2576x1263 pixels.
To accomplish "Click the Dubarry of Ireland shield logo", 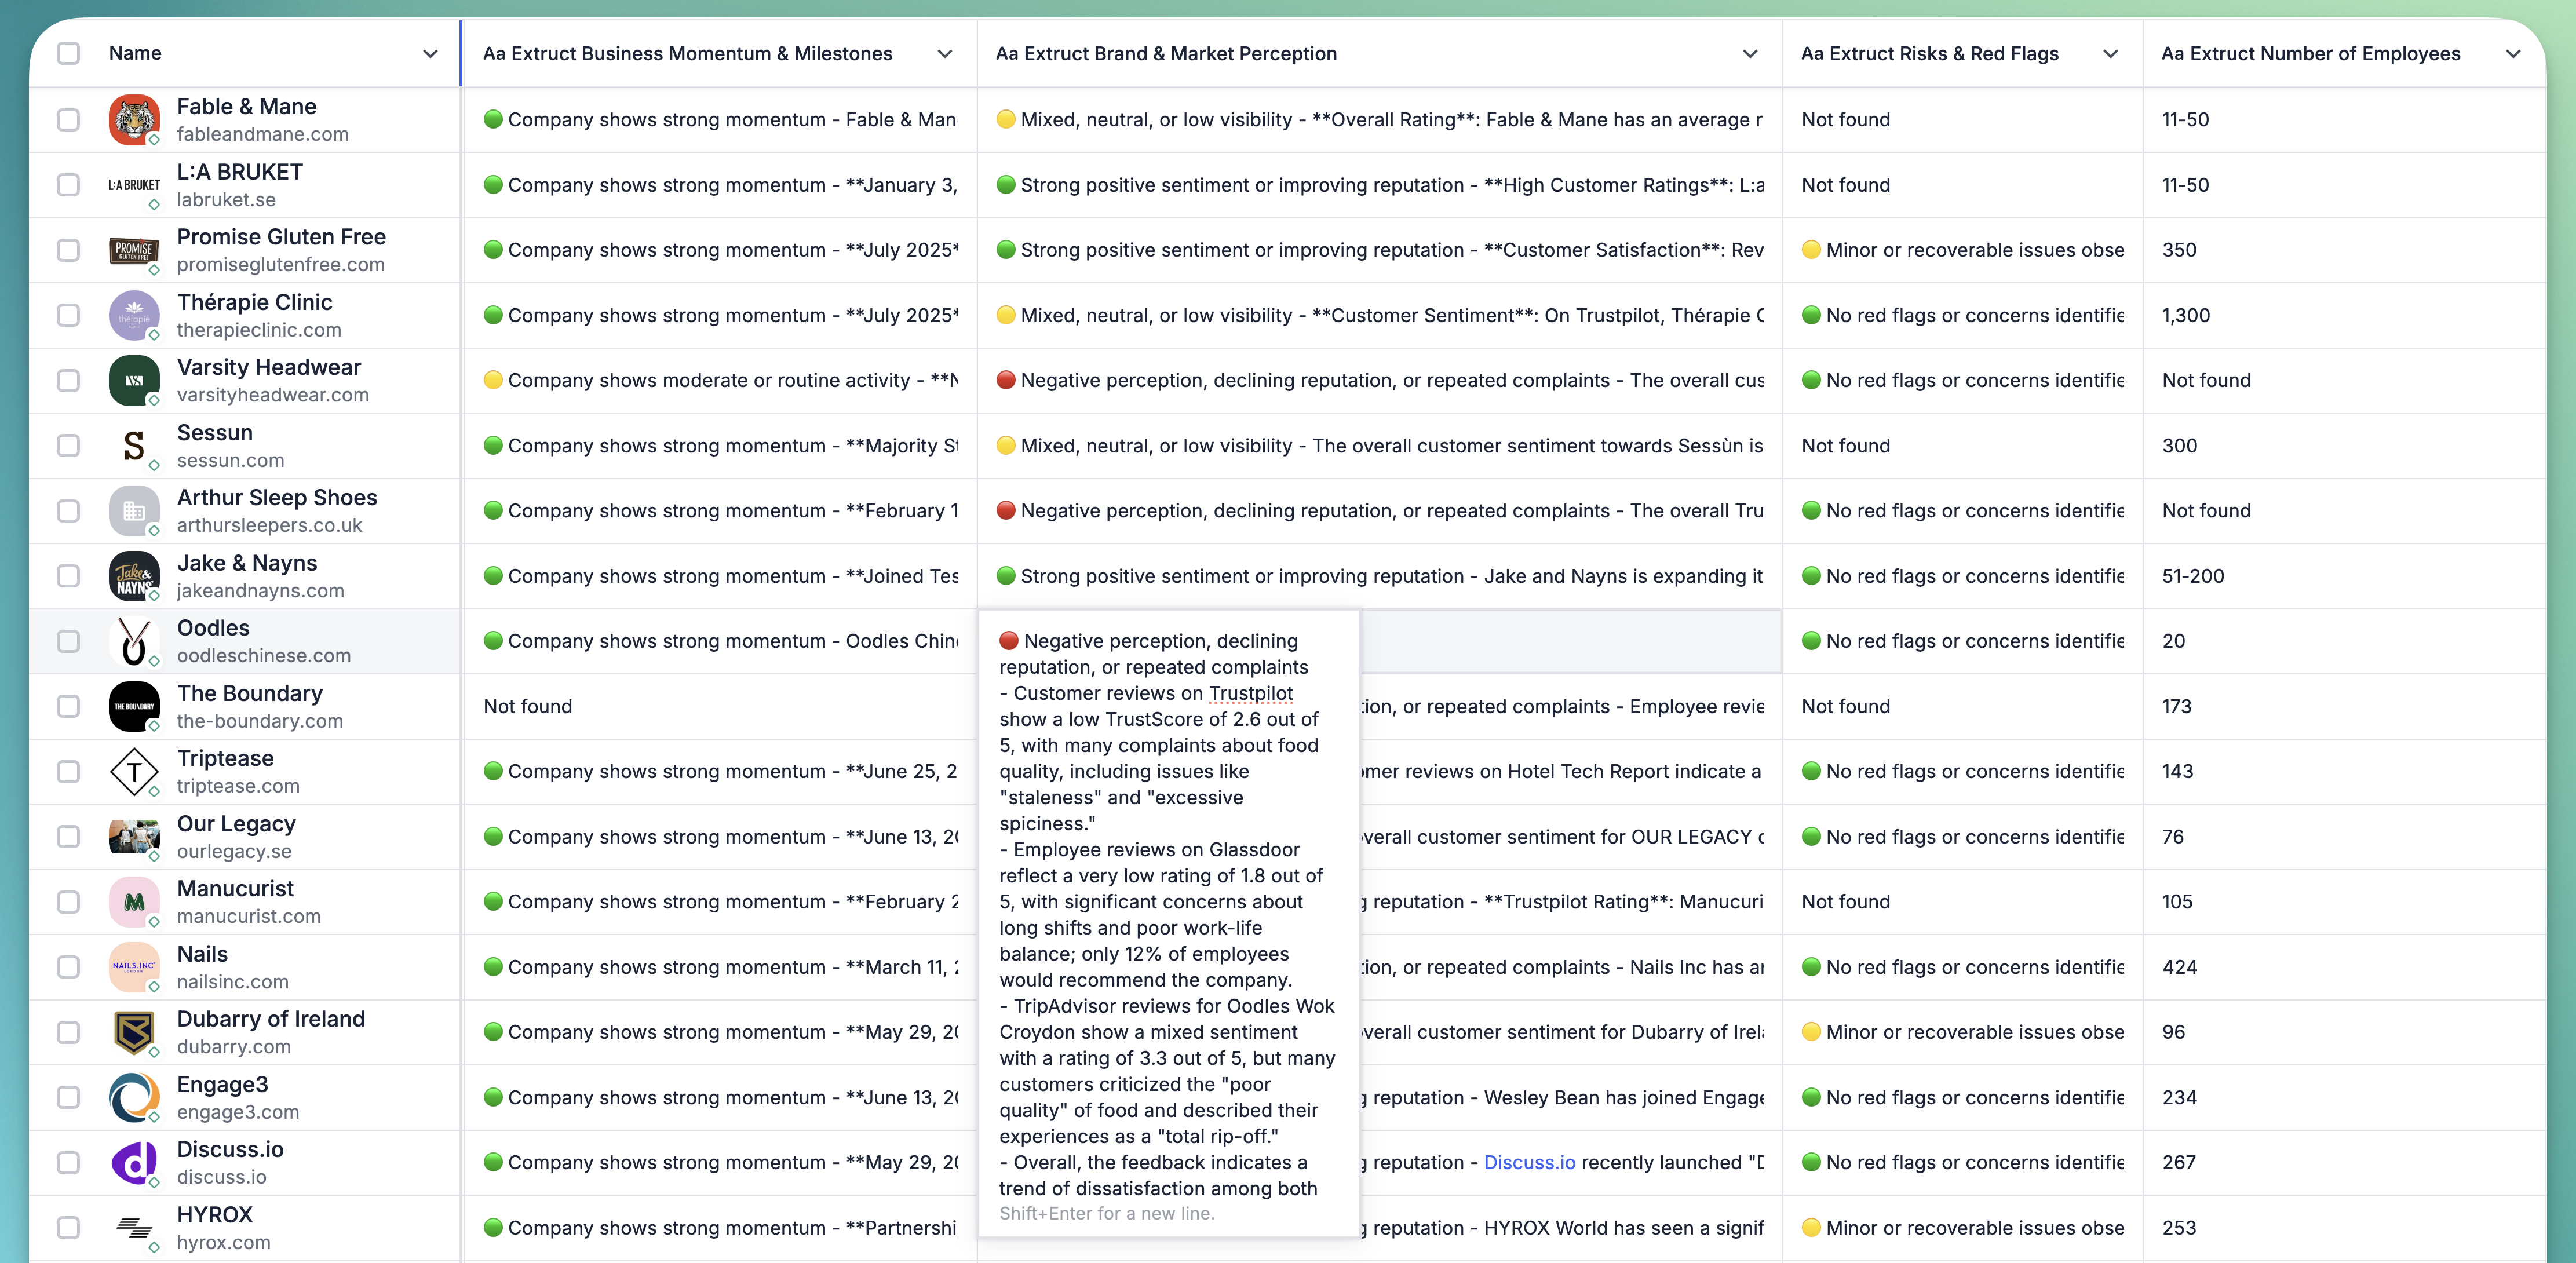I will [134, 1032].
